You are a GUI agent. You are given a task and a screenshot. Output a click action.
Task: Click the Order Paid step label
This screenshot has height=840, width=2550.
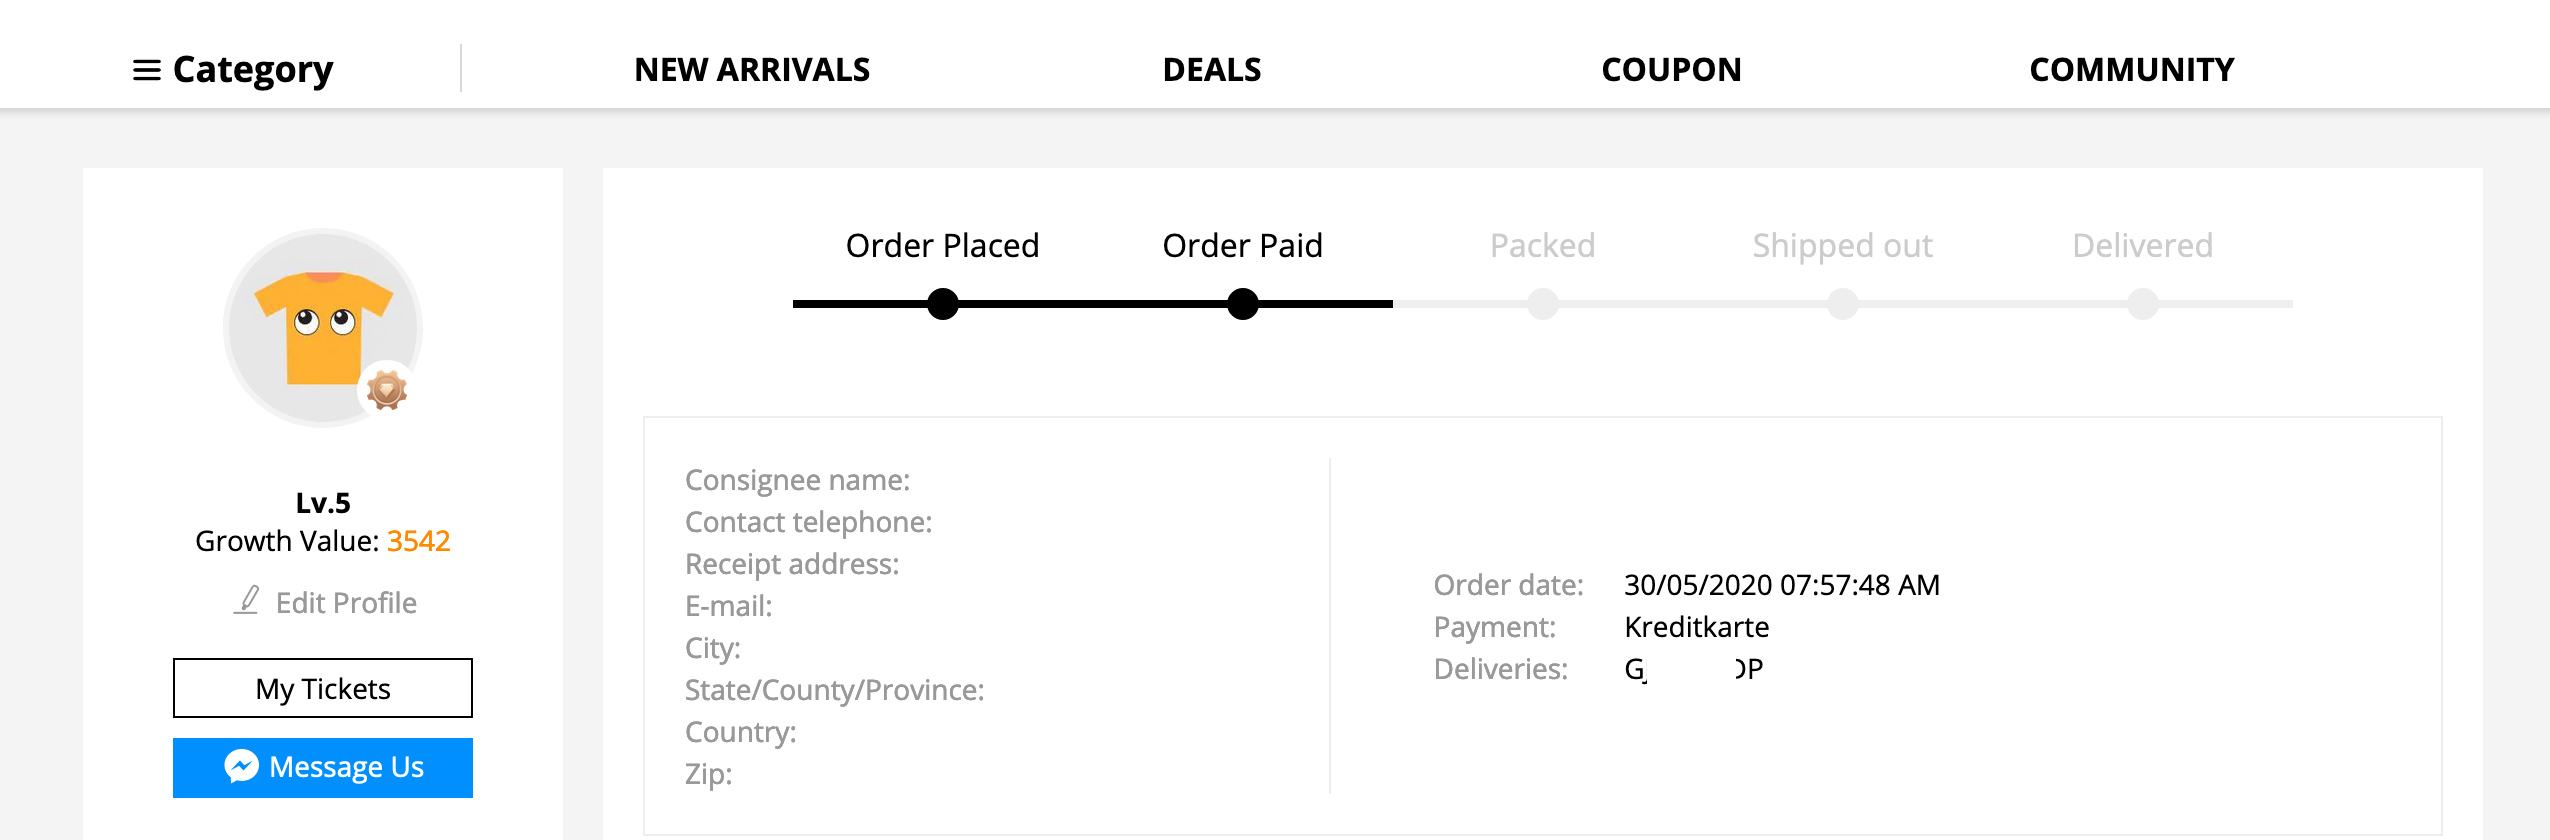[1243, 245]
